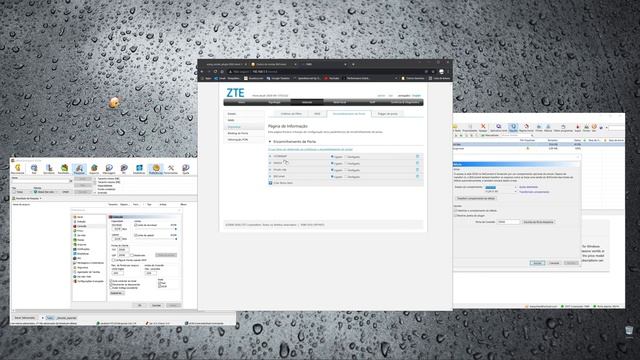Screen dimensions: 640x360
Task: Expand the second port forwarding rule row
Action: coord(270,163)
